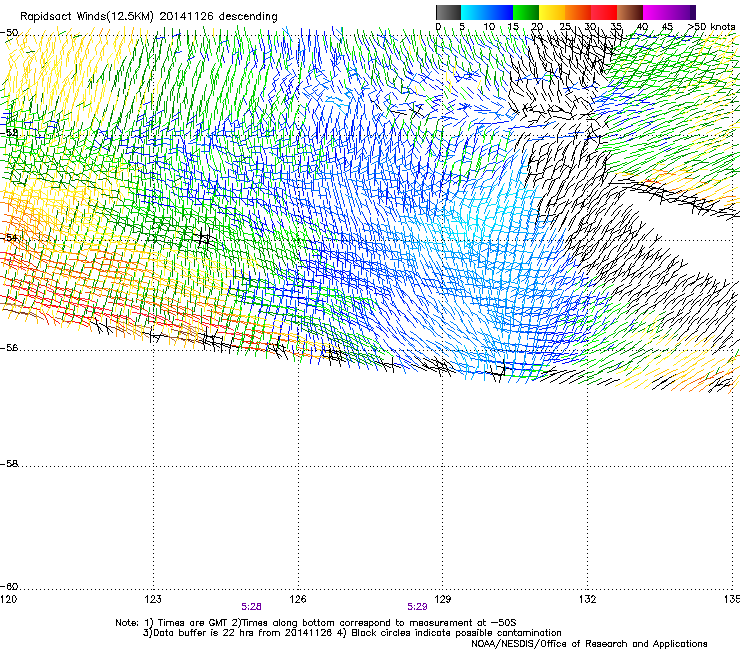Click the cyan 5-10 knots legend swatch

tap(474, 12)
